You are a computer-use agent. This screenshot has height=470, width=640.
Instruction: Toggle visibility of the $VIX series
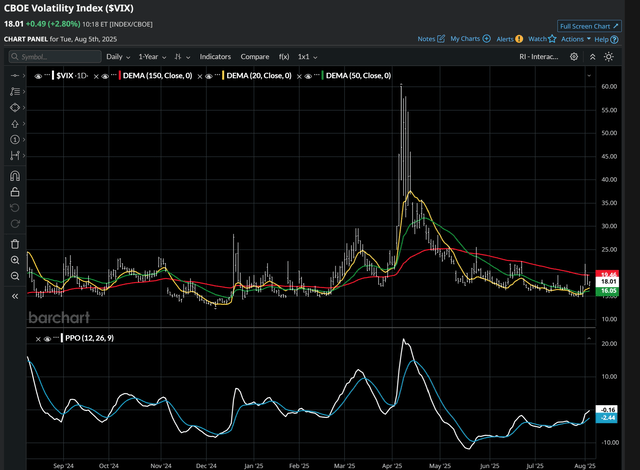[38, 76]
